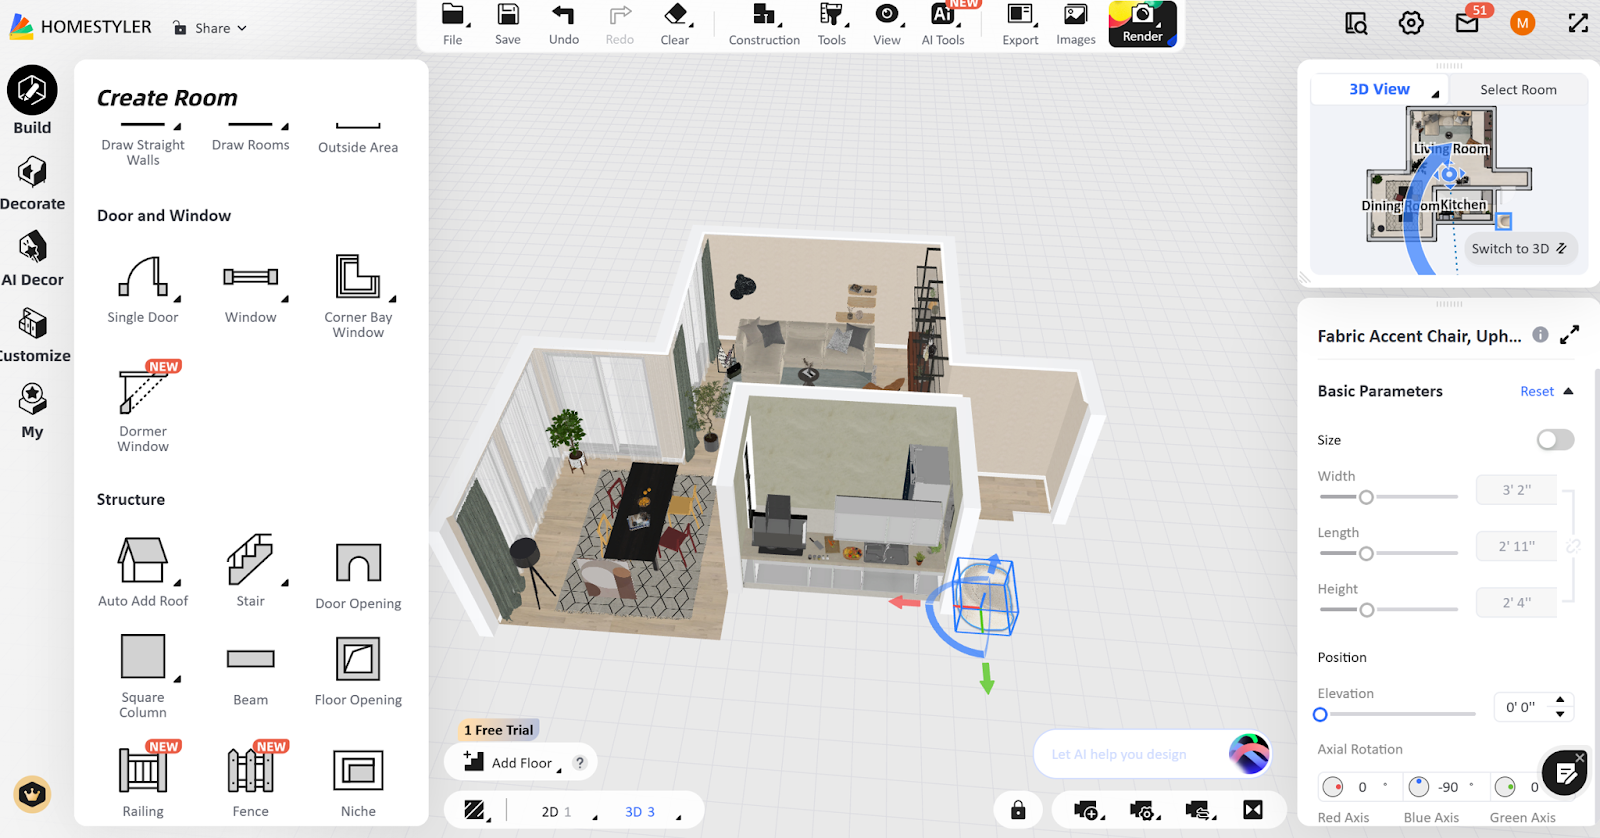Open the My sidebar section
The image size is (1600, 838).
pyautogui.click(x=32, y=411)
